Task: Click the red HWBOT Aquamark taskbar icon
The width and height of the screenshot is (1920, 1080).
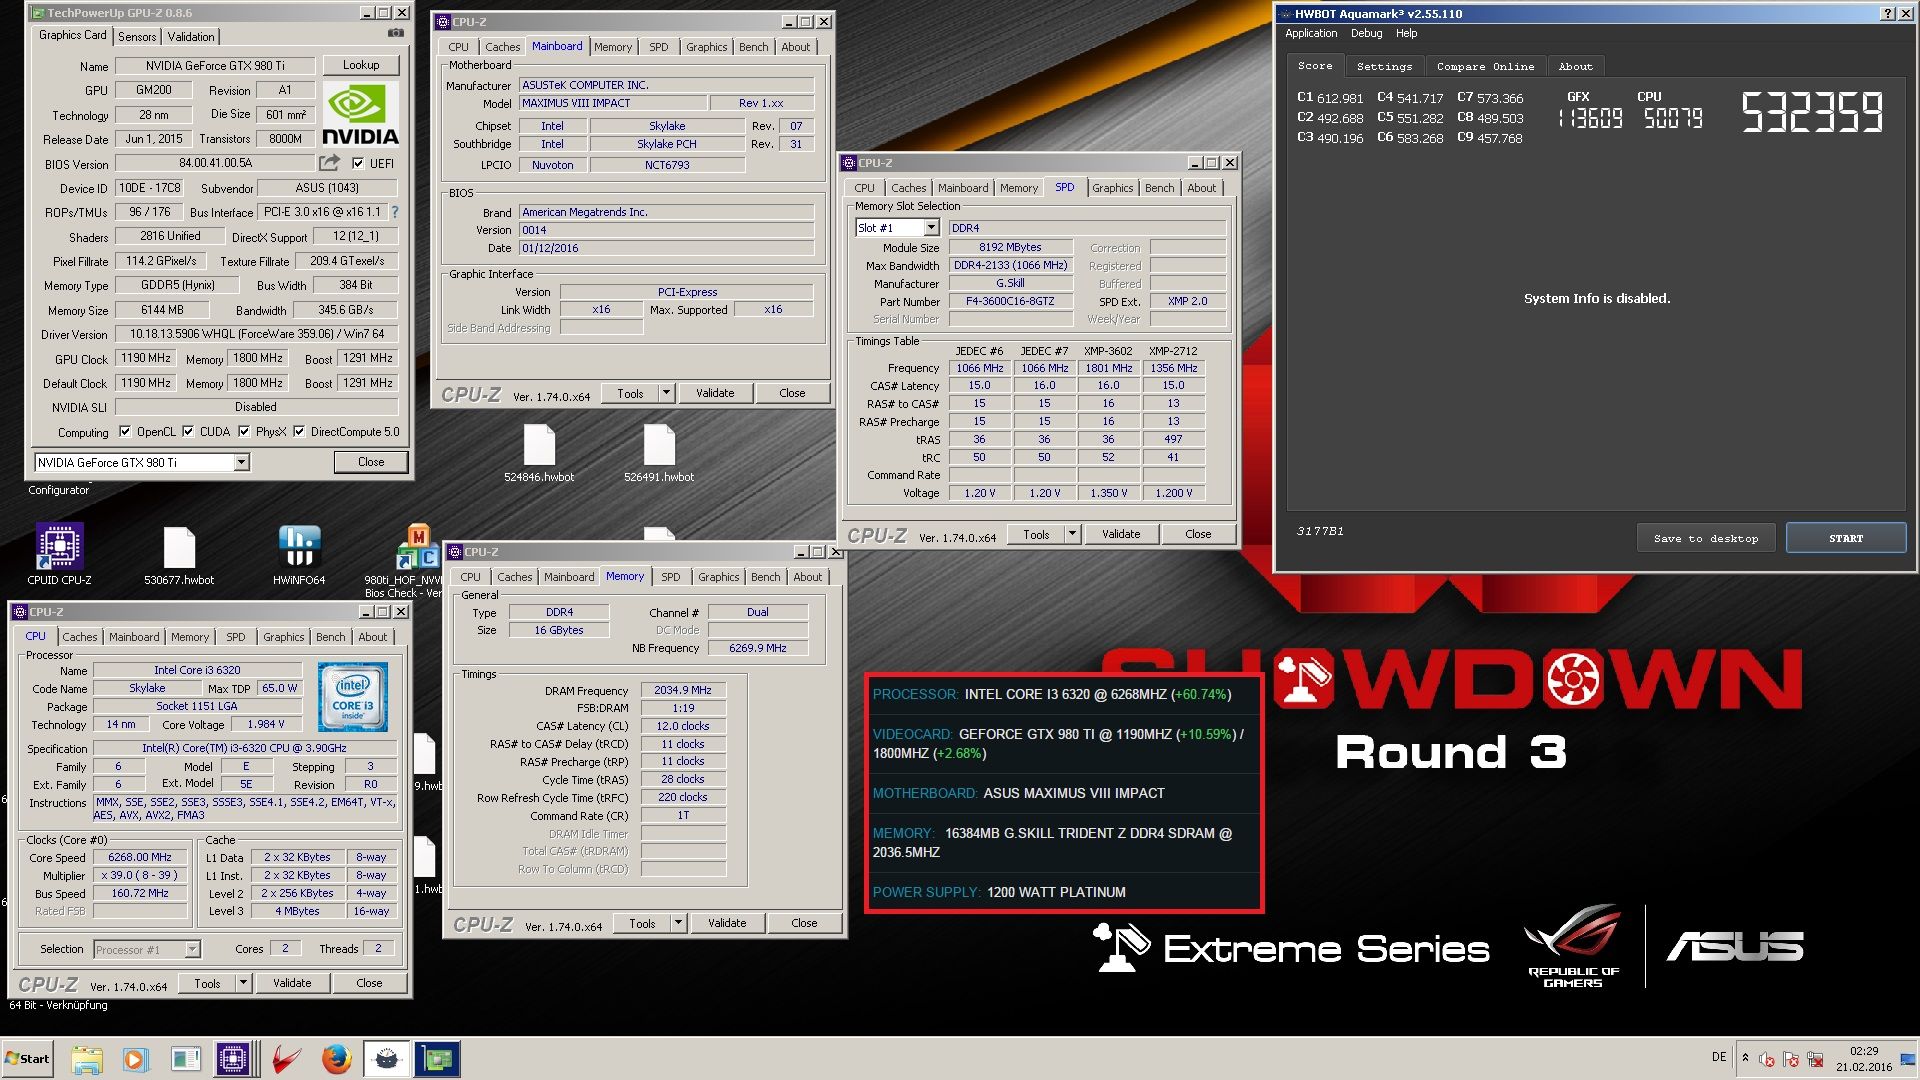Action: (x=286, y=1059)
